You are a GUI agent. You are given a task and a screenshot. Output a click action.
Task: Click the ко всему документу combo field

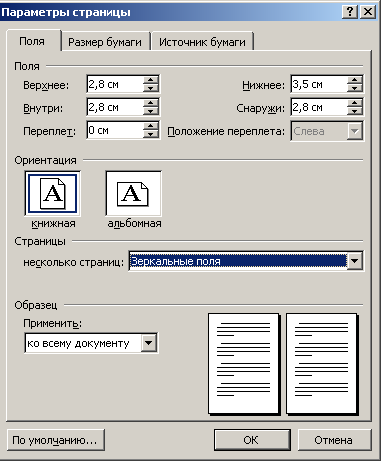coord(83,343)
